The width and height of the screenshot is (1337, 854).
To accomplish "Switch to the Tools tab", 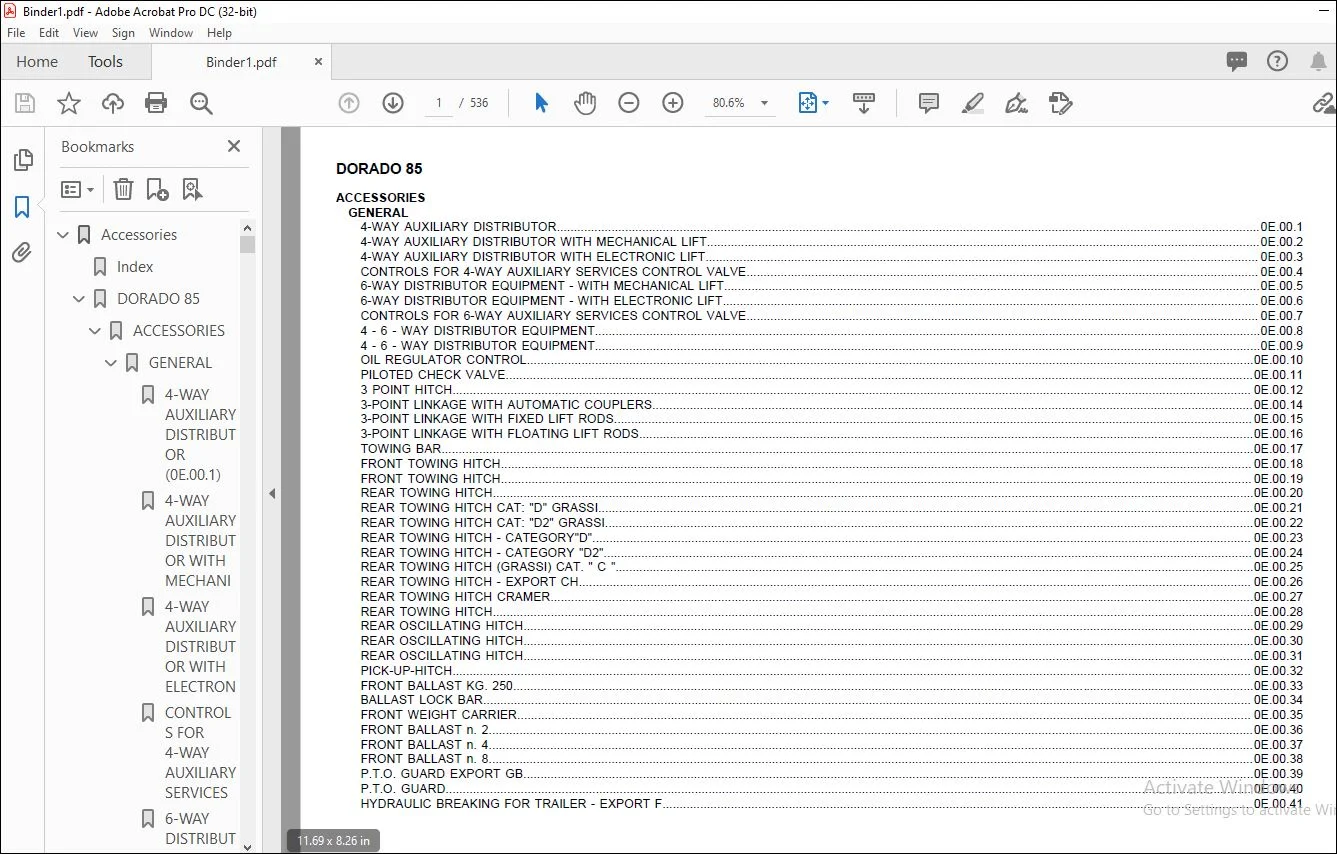I will [105, 62].
